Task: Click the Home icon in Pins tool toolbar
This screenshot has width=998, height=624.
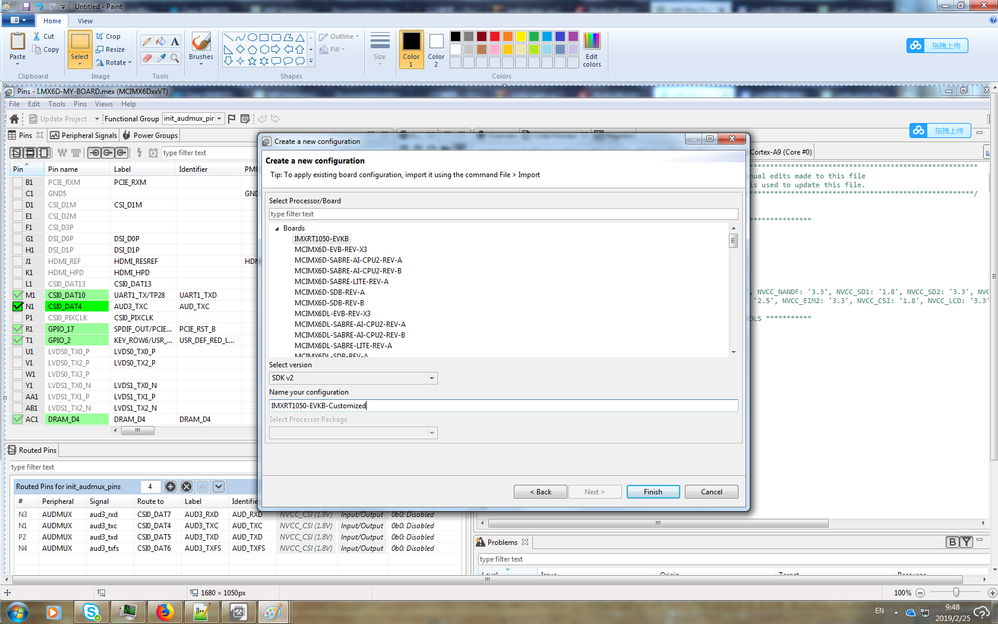Action: click(x=14, y=118)
